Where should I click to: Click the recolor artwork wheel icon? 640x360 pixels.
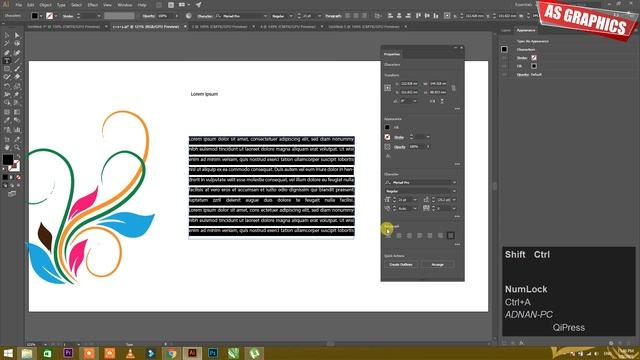click(x=189, y=16)
